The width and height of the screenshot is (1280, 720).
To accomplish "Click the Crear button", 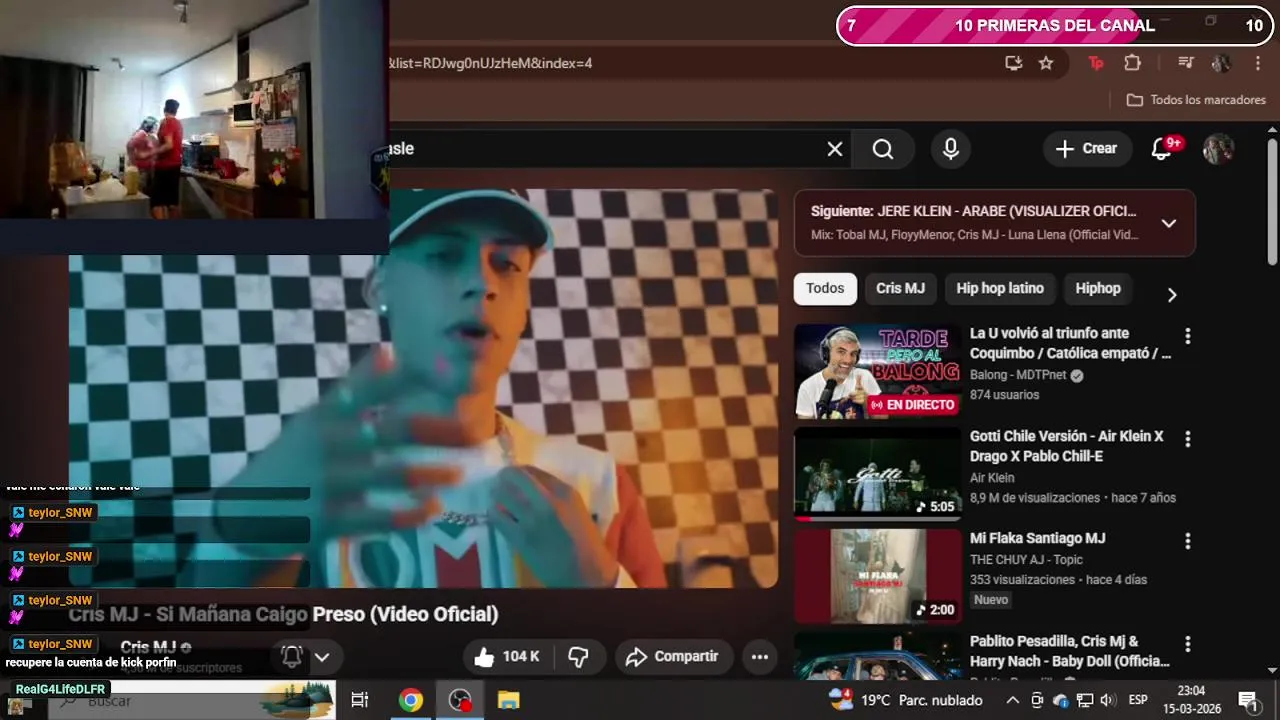I will coord(1087,148).
